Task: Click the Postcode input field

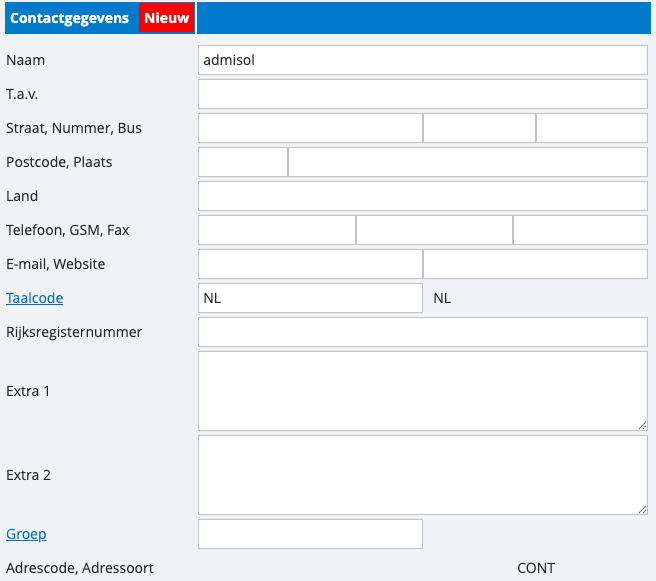Action: pyautogui.click(x=243, y=162)
